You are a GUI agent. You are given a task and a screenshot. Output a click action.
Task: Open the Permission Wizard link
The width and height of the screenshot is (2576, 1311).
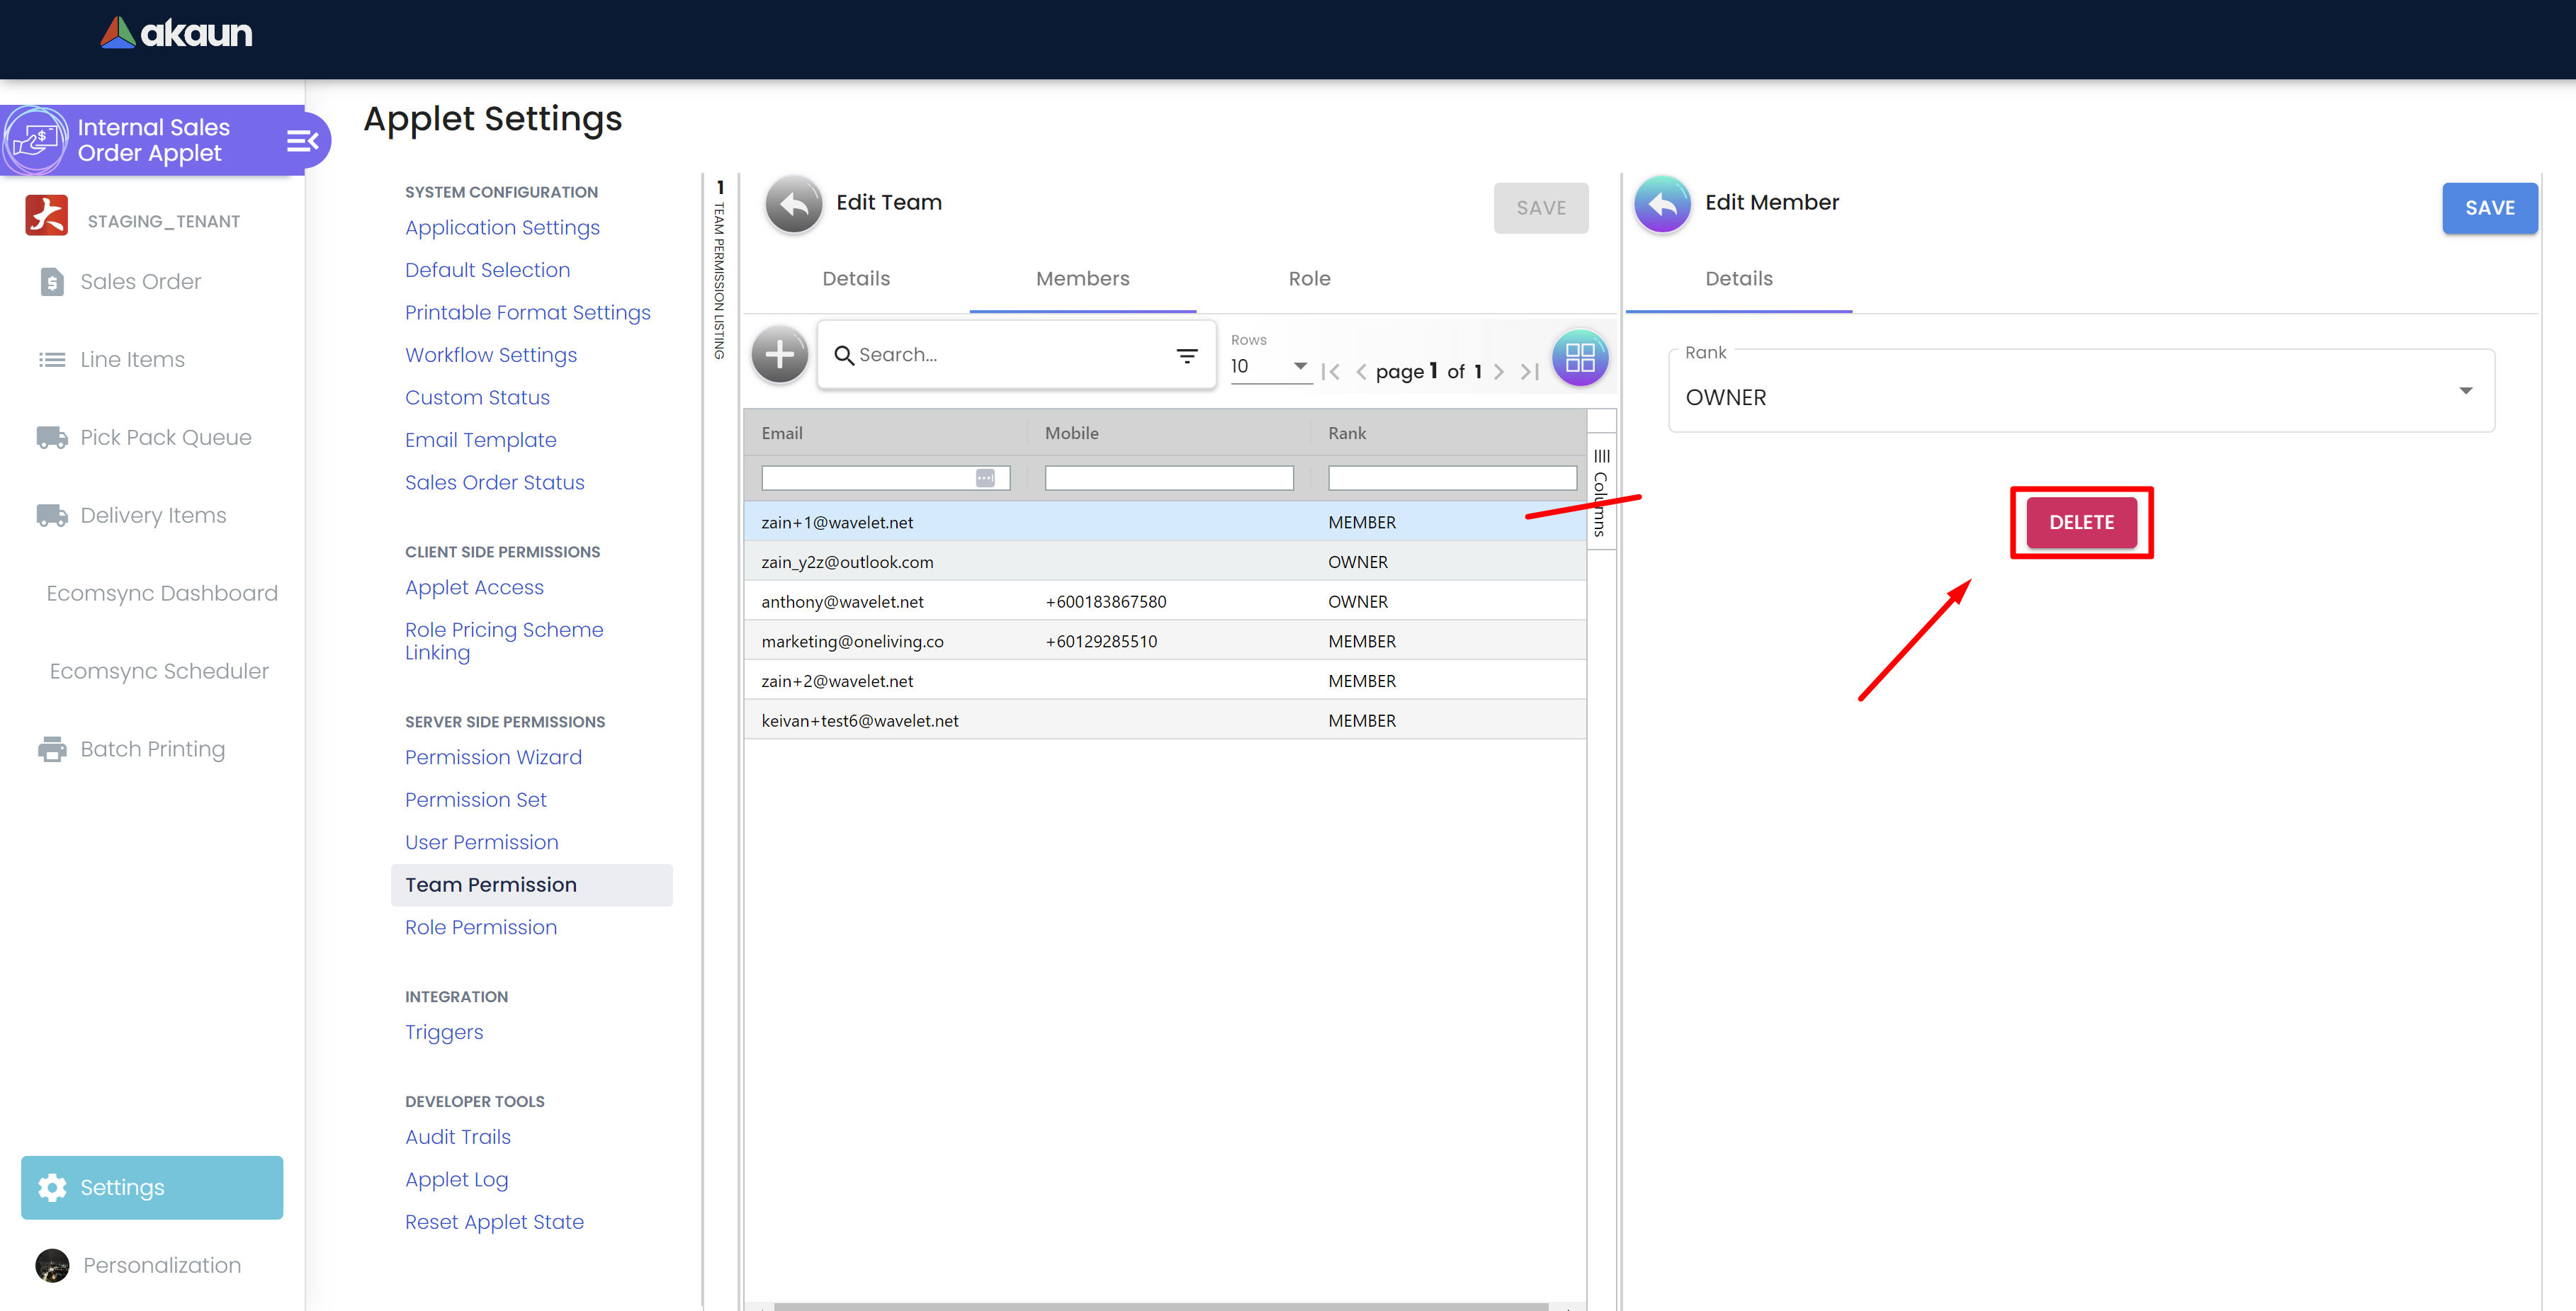[493, 757]
